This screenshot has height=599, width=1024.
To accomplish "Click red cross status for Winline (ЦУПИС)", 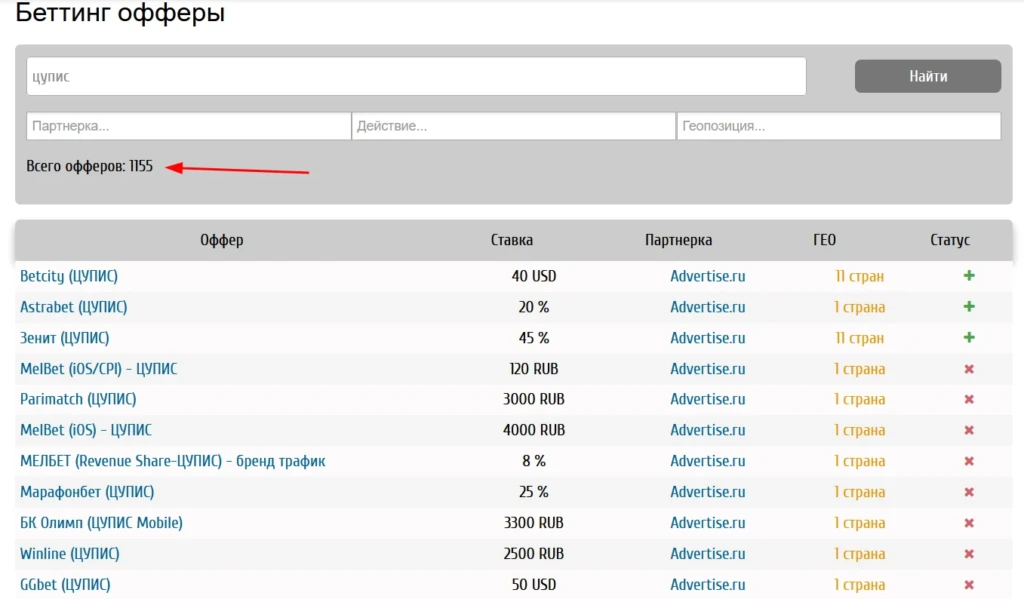I will click(969, 554).
